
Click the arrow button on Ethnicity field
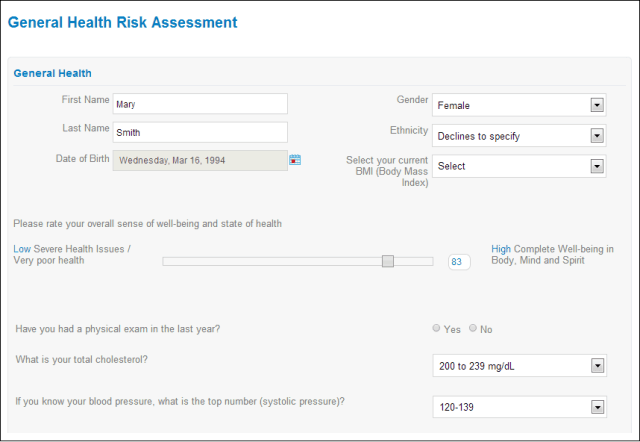pos(597,136)
